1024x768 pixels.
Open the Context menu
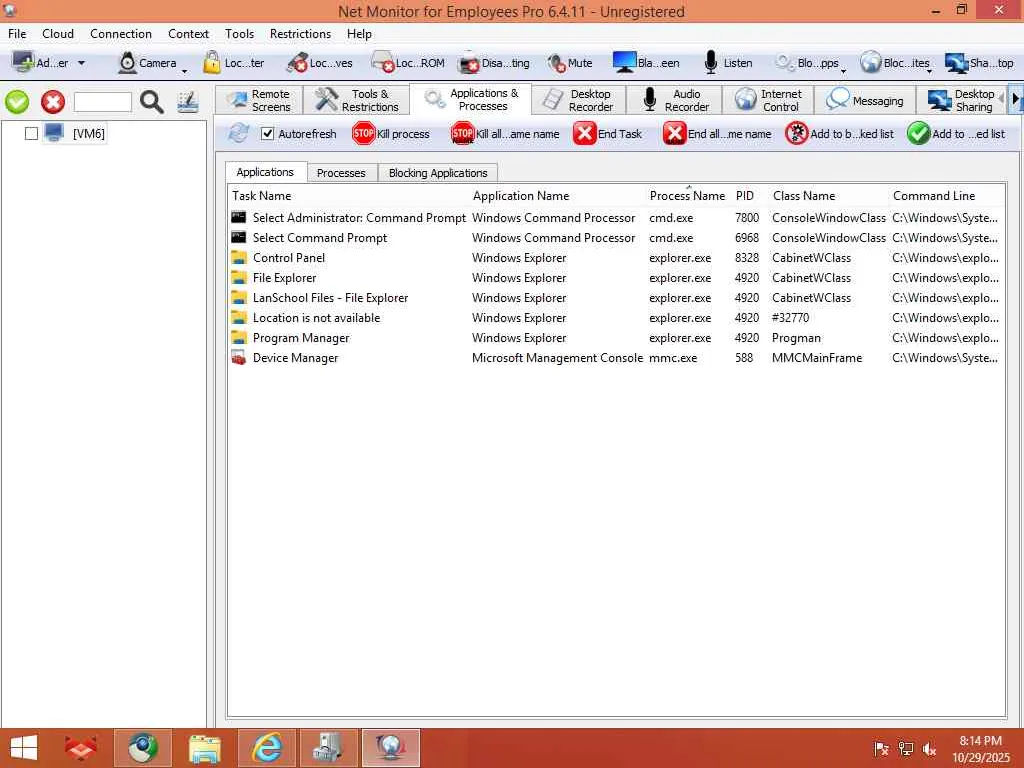pyautogui.click(x=188, y=33)
